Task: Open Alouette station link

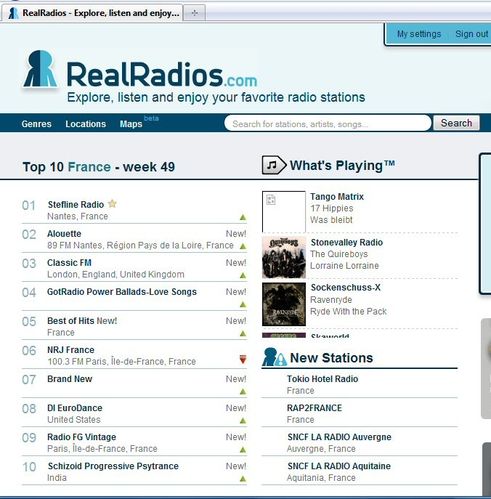Action: 64,234
